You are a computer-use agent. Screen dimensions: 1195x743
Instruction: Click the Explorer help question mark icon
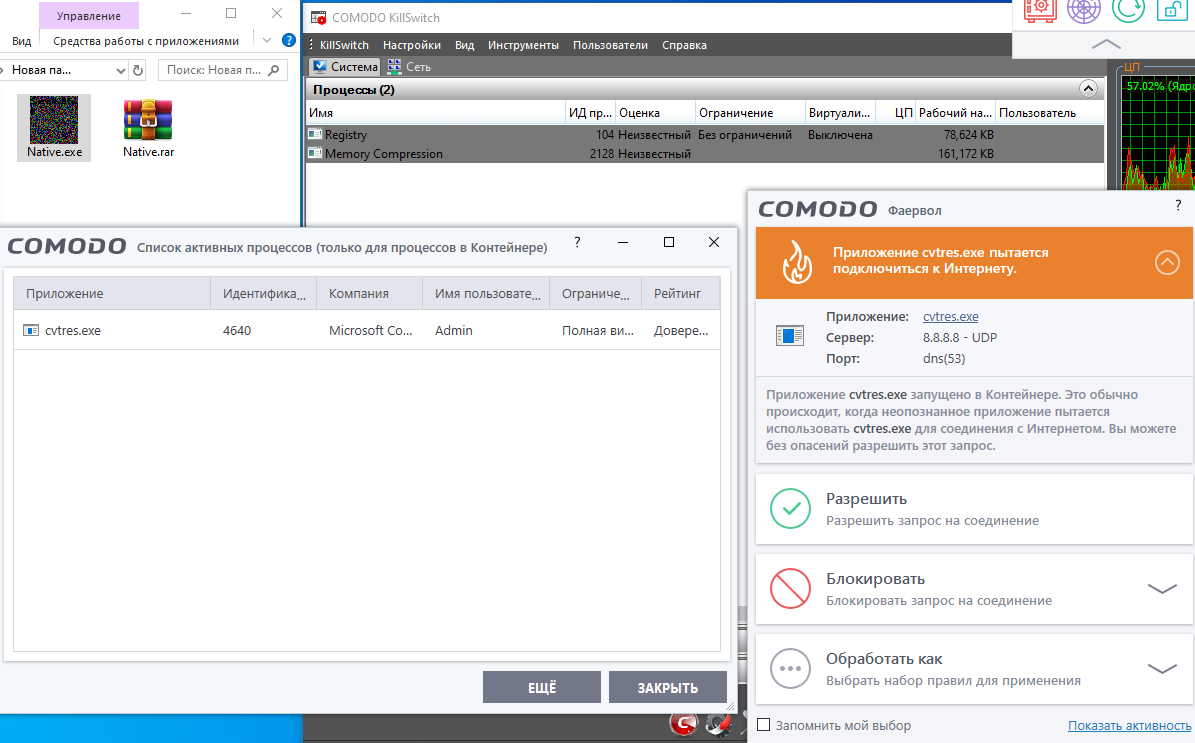[x=289, y=40]
